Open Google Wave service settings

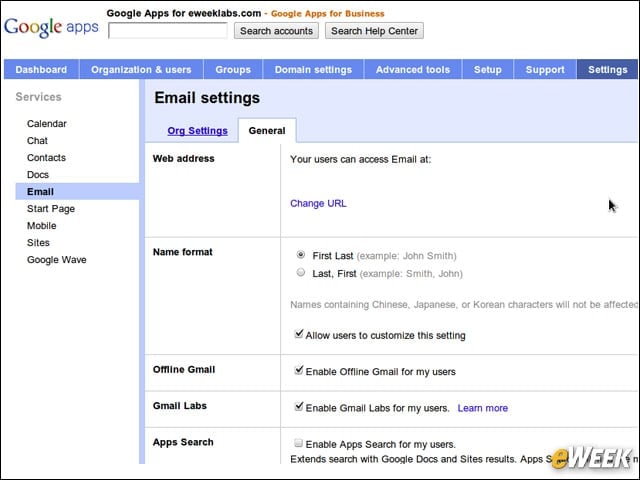click(x=56, y=260)
